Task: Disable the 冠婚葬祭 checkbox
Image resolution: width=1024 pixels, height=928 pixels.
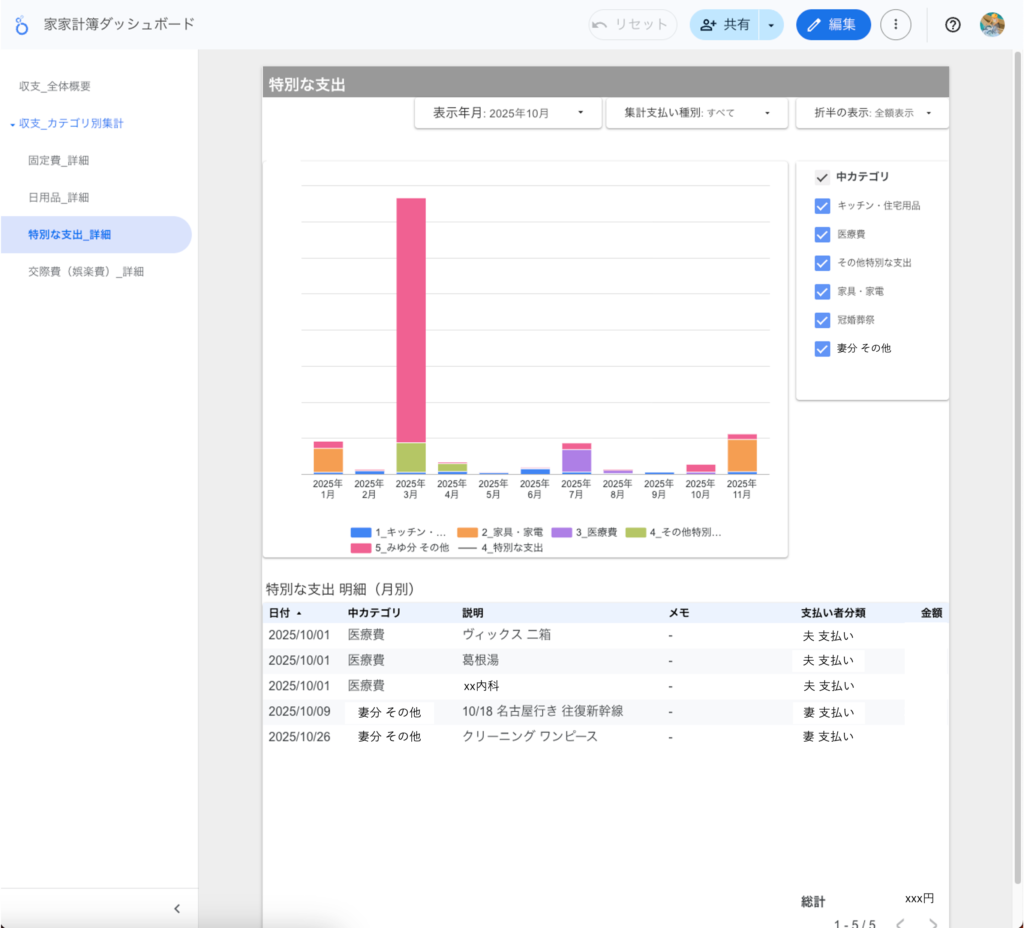Action: pyautogui.click(x=822, y=320)
